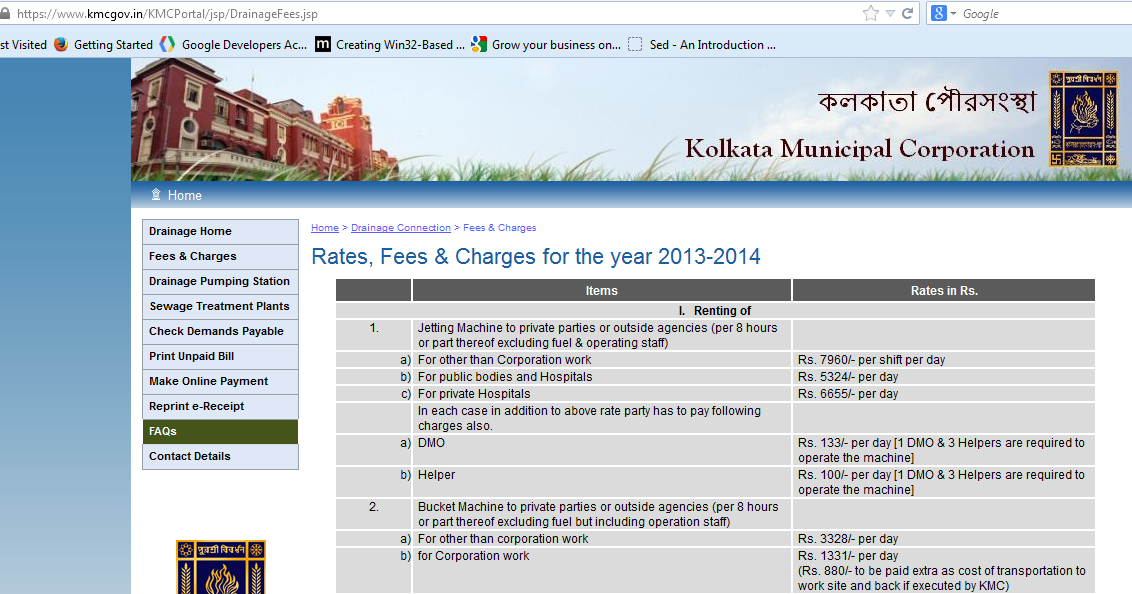The height and width of the screenshot is (594, 1132).
Task: Click the Rs. 7960/- per shift per day cell
Action: pos(944,359)
